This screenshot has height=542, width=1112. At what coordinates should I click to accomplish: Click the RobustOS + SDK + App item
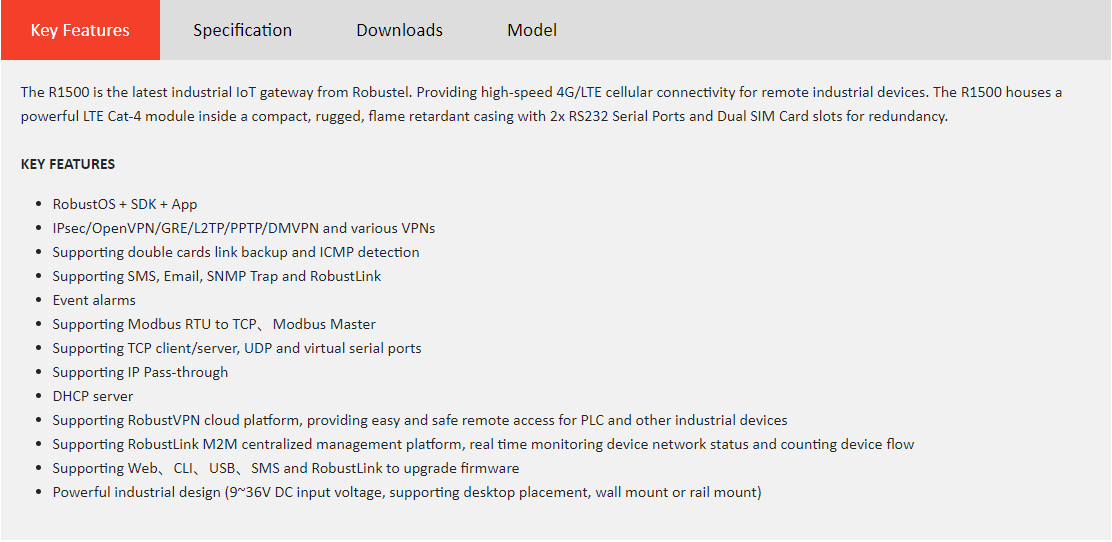coord(125,204)
